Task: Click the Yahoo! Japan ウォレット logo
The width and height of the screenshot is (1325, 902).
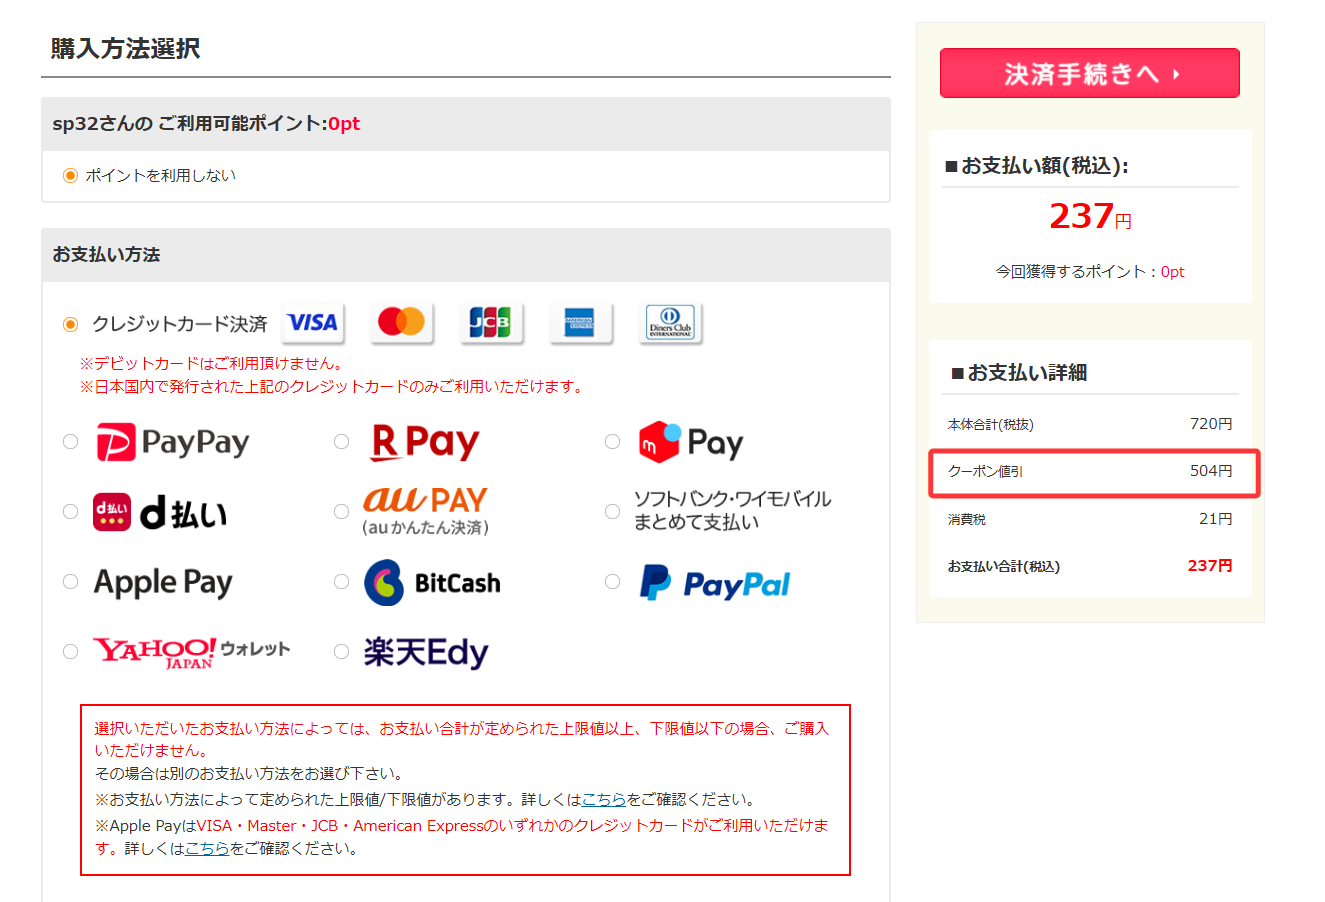Action: pos(192,652)
